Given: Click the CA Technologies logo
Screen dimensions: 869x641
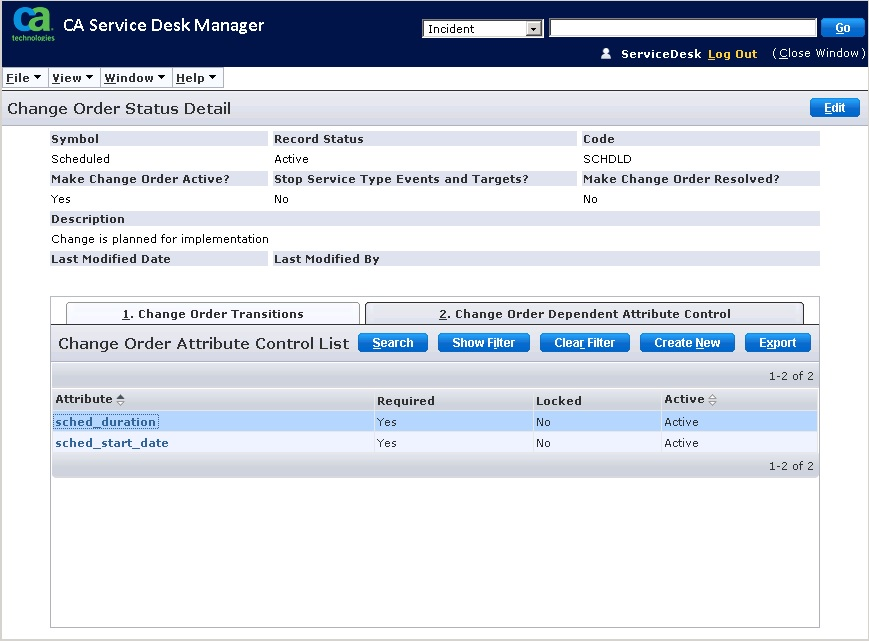Looking at the screenshot, I should (33, 24).
